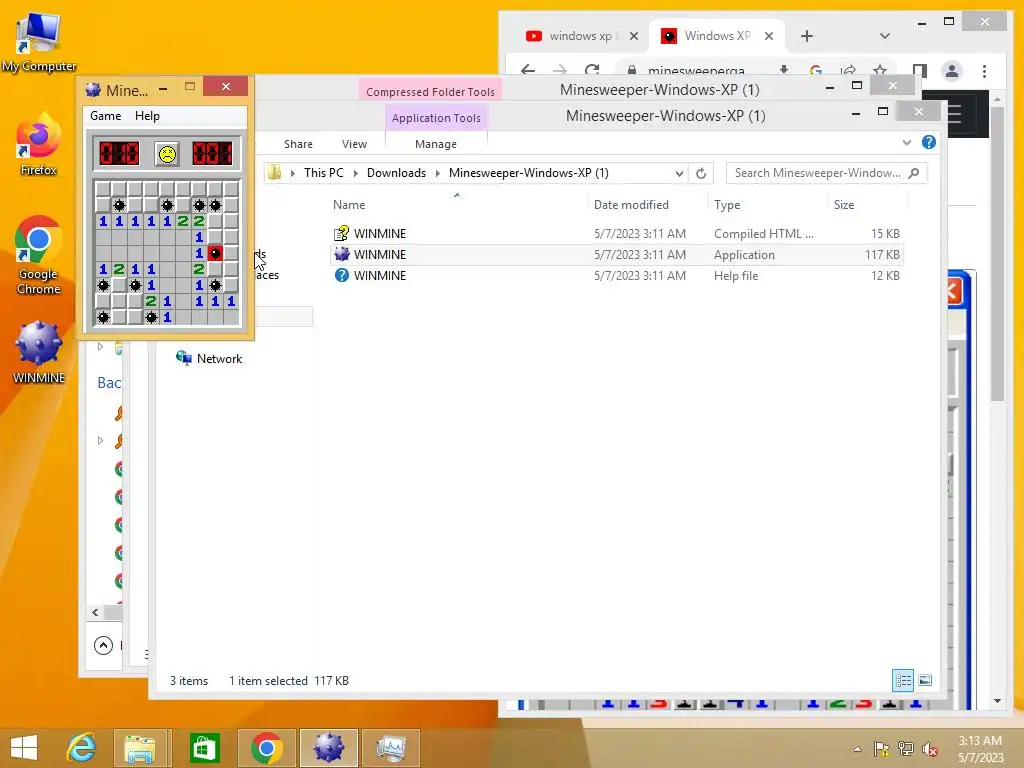The height and width of the screenshot is (768, 1024).
Task: Open the View ribbon tab
Action: (x=354, y=144)
